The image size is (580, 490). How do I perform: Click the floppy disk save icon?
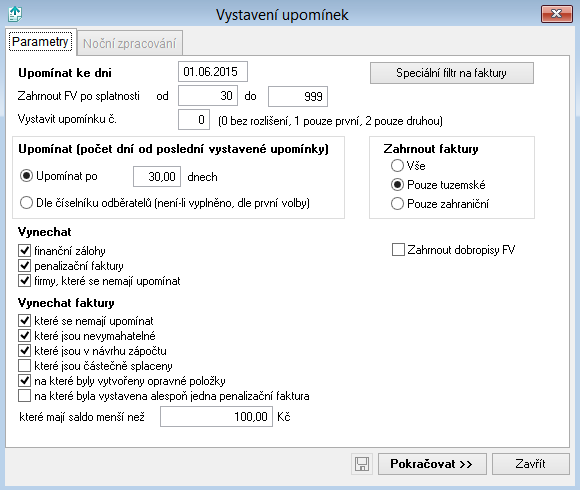click(362, 464)
